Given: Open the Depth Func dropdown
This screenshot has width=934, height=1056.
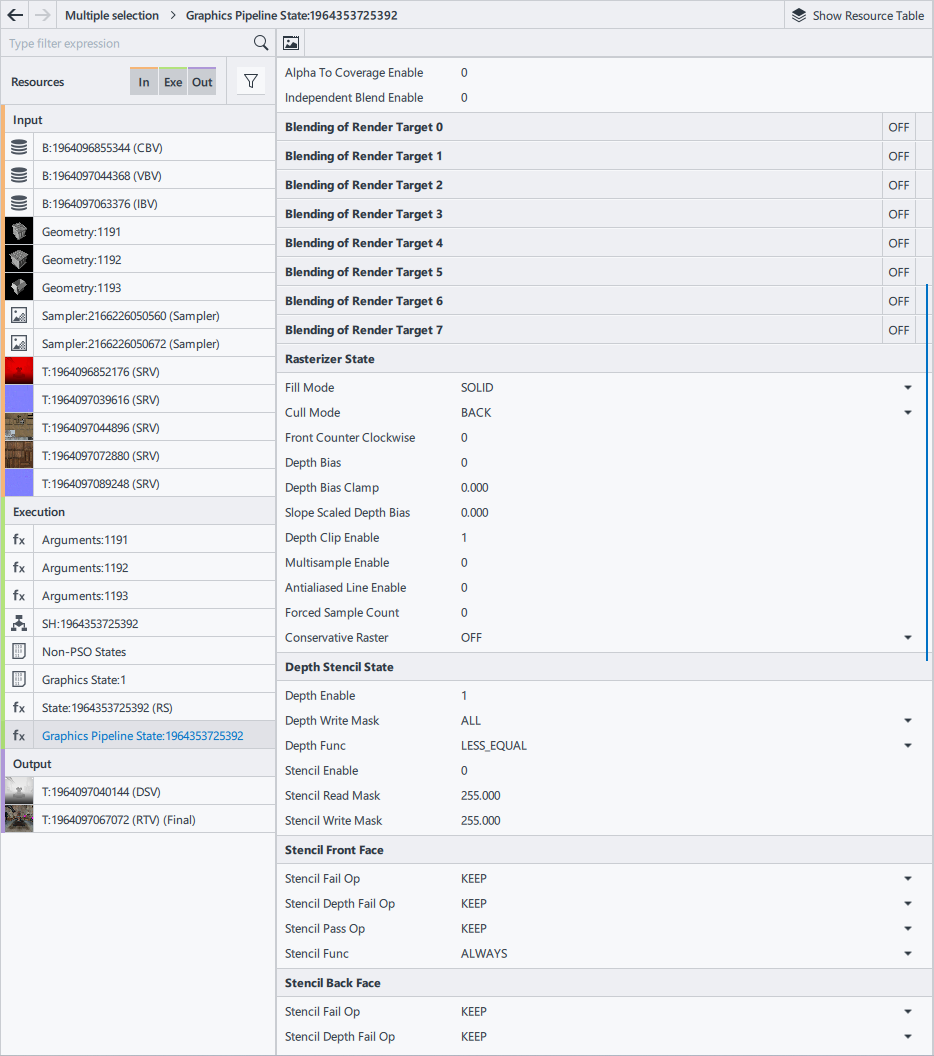Looking at the screenshot, I should 908,746.
